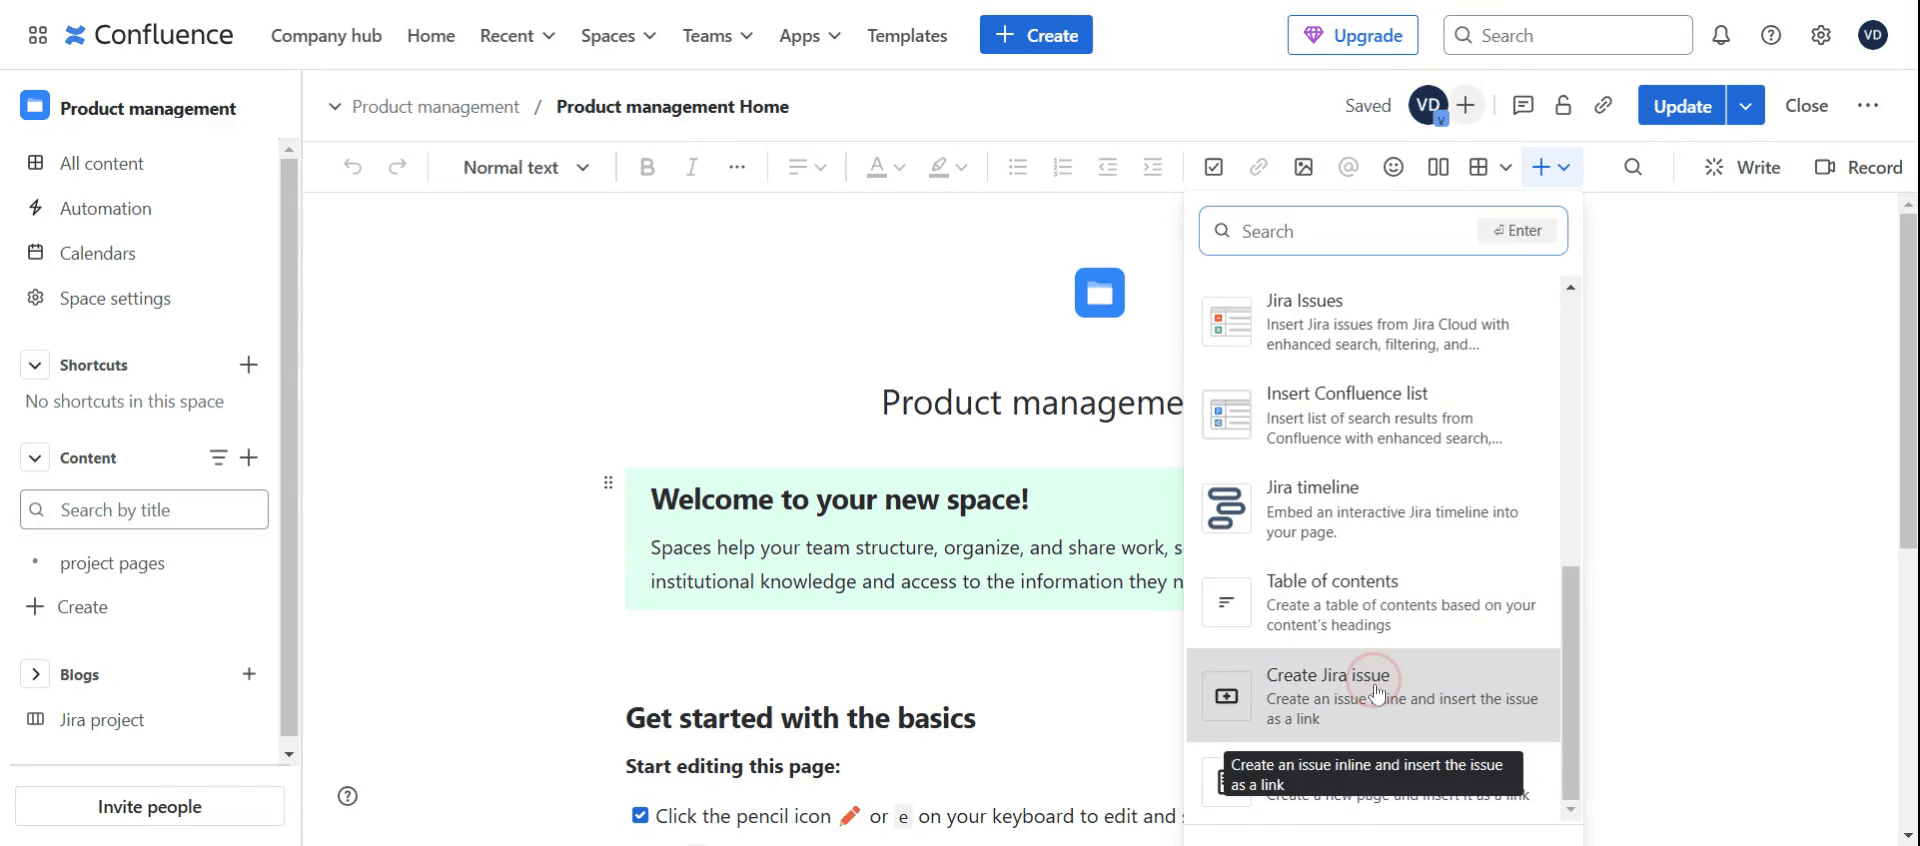Viewport: 1920px width, 846px height.
Task: Insert a link from toolbar
Action: pos(1258,167)
